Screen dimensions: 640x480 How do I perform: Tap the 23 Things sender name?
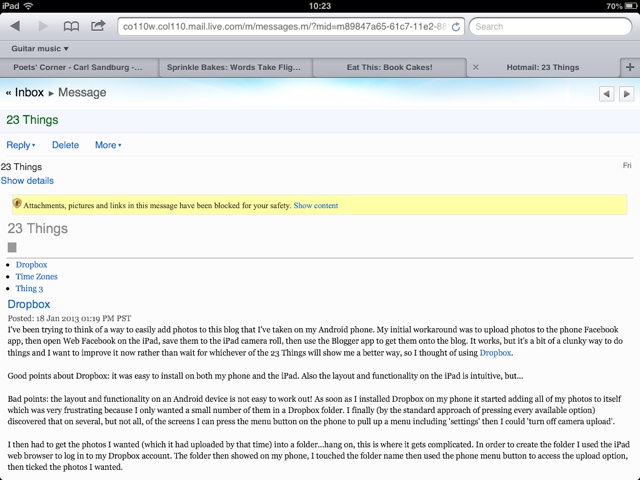coord(21,167)
